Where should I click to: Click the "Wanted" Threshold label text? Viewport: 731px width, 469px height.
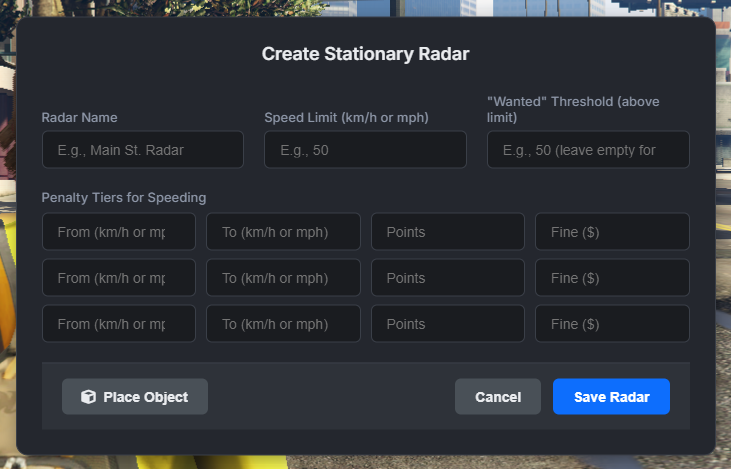tap(573, 110)
